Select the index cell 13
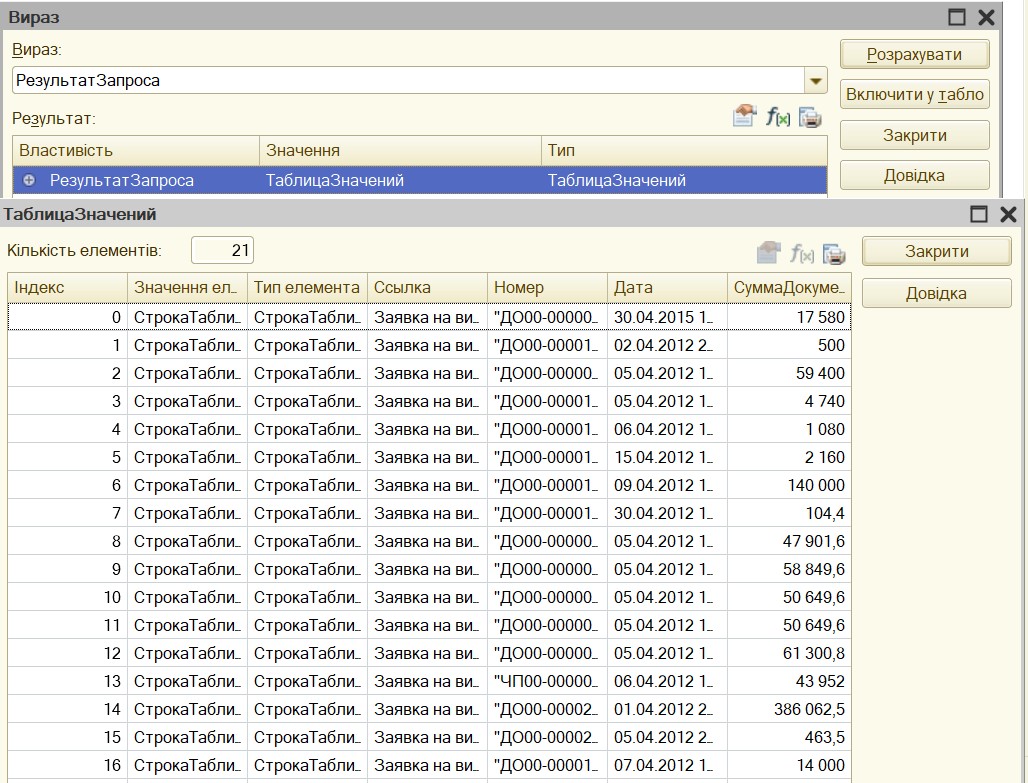Viewport: 1028px width, 783px height. pyautogui.click(x=68, y=681)
